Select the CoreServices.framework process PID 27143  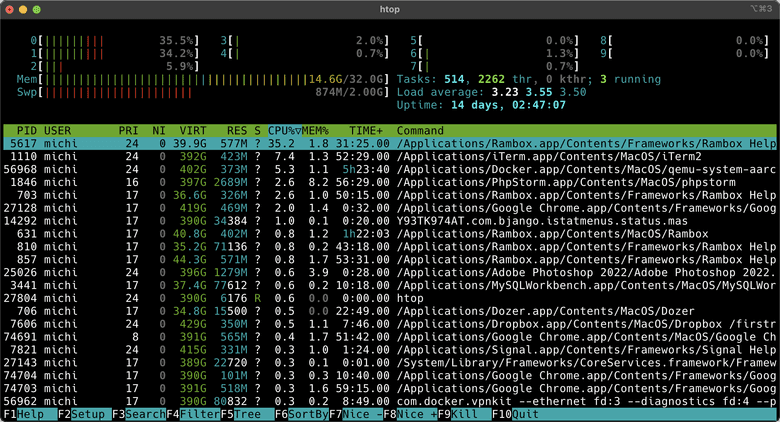click(390, 363)
